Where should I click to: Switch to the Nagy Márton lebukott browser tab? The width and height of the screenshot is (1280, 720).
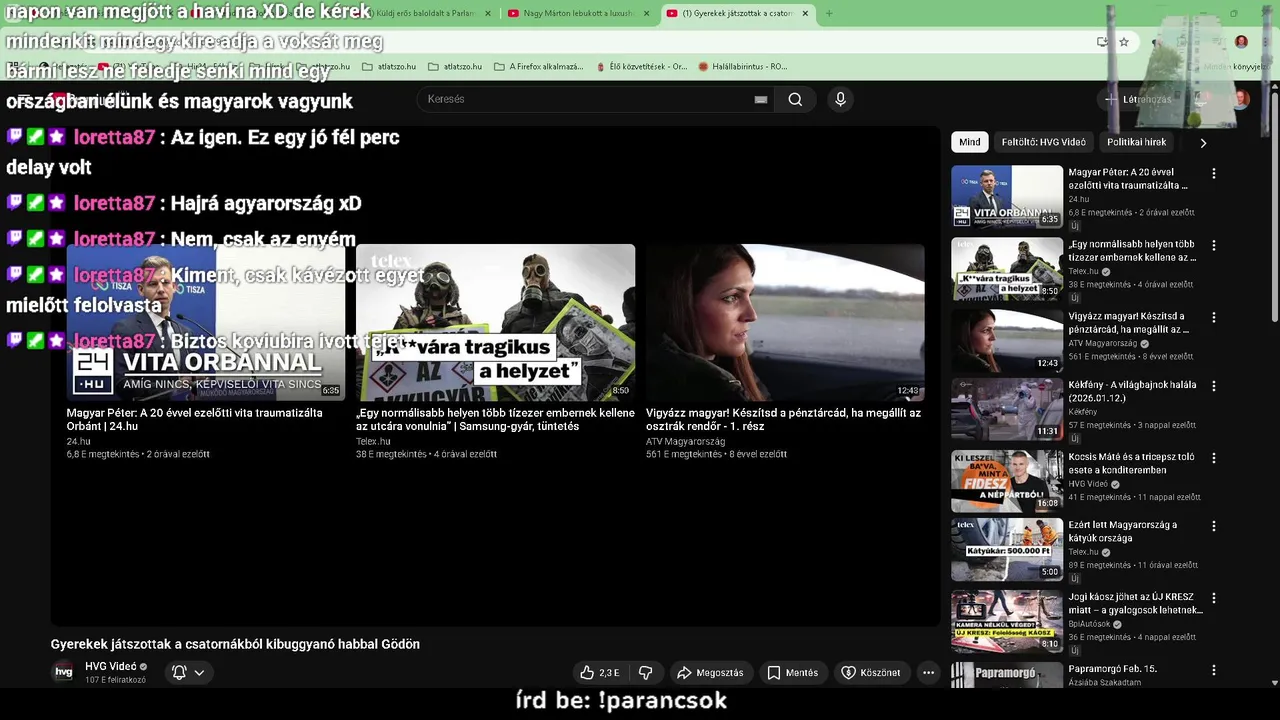click(x=578, y=13)
